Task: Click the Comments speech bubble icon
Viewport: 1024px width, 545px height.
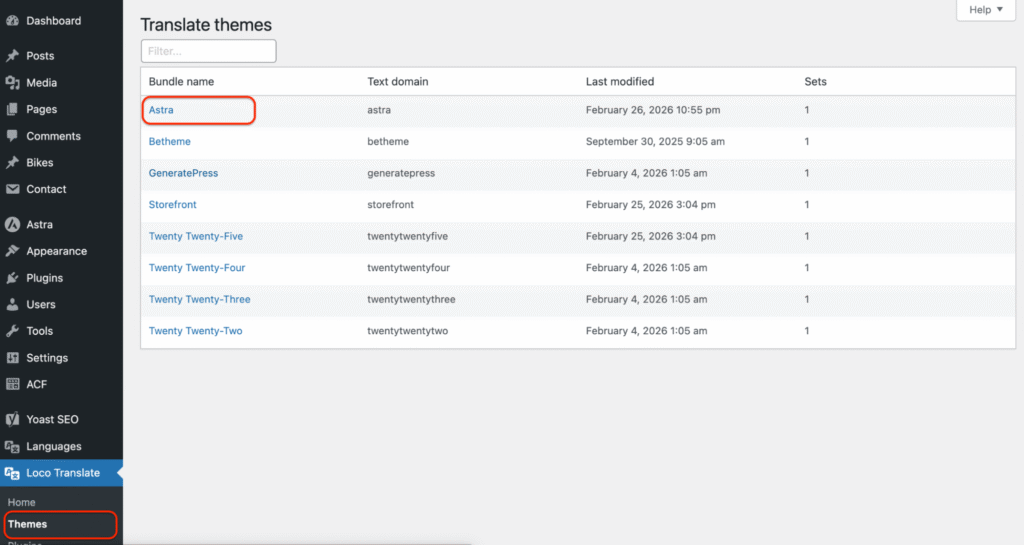Action: tap(13, 136)
